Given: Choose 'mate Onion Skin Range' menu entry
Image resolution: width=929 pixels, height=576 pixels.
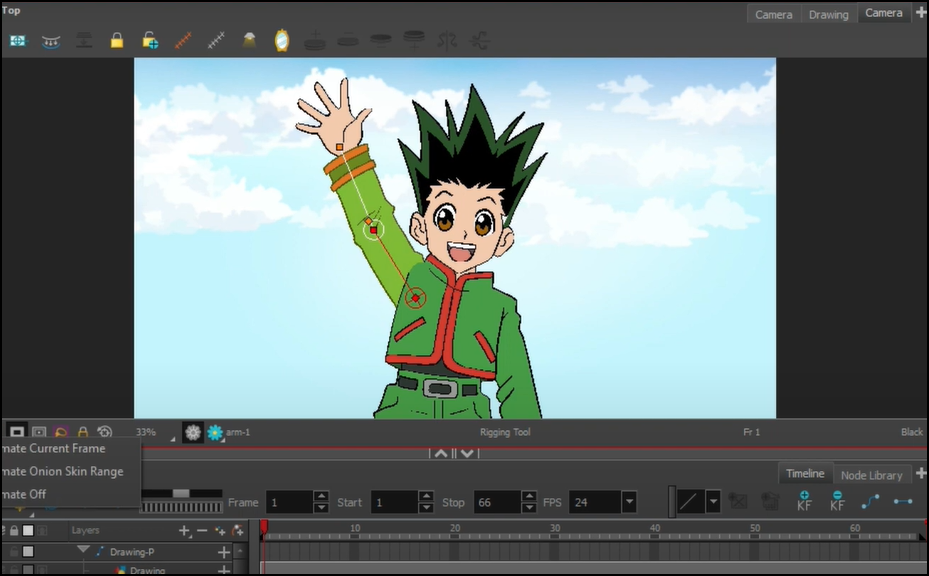Looking at the screenshot, I should pos(62,472).
